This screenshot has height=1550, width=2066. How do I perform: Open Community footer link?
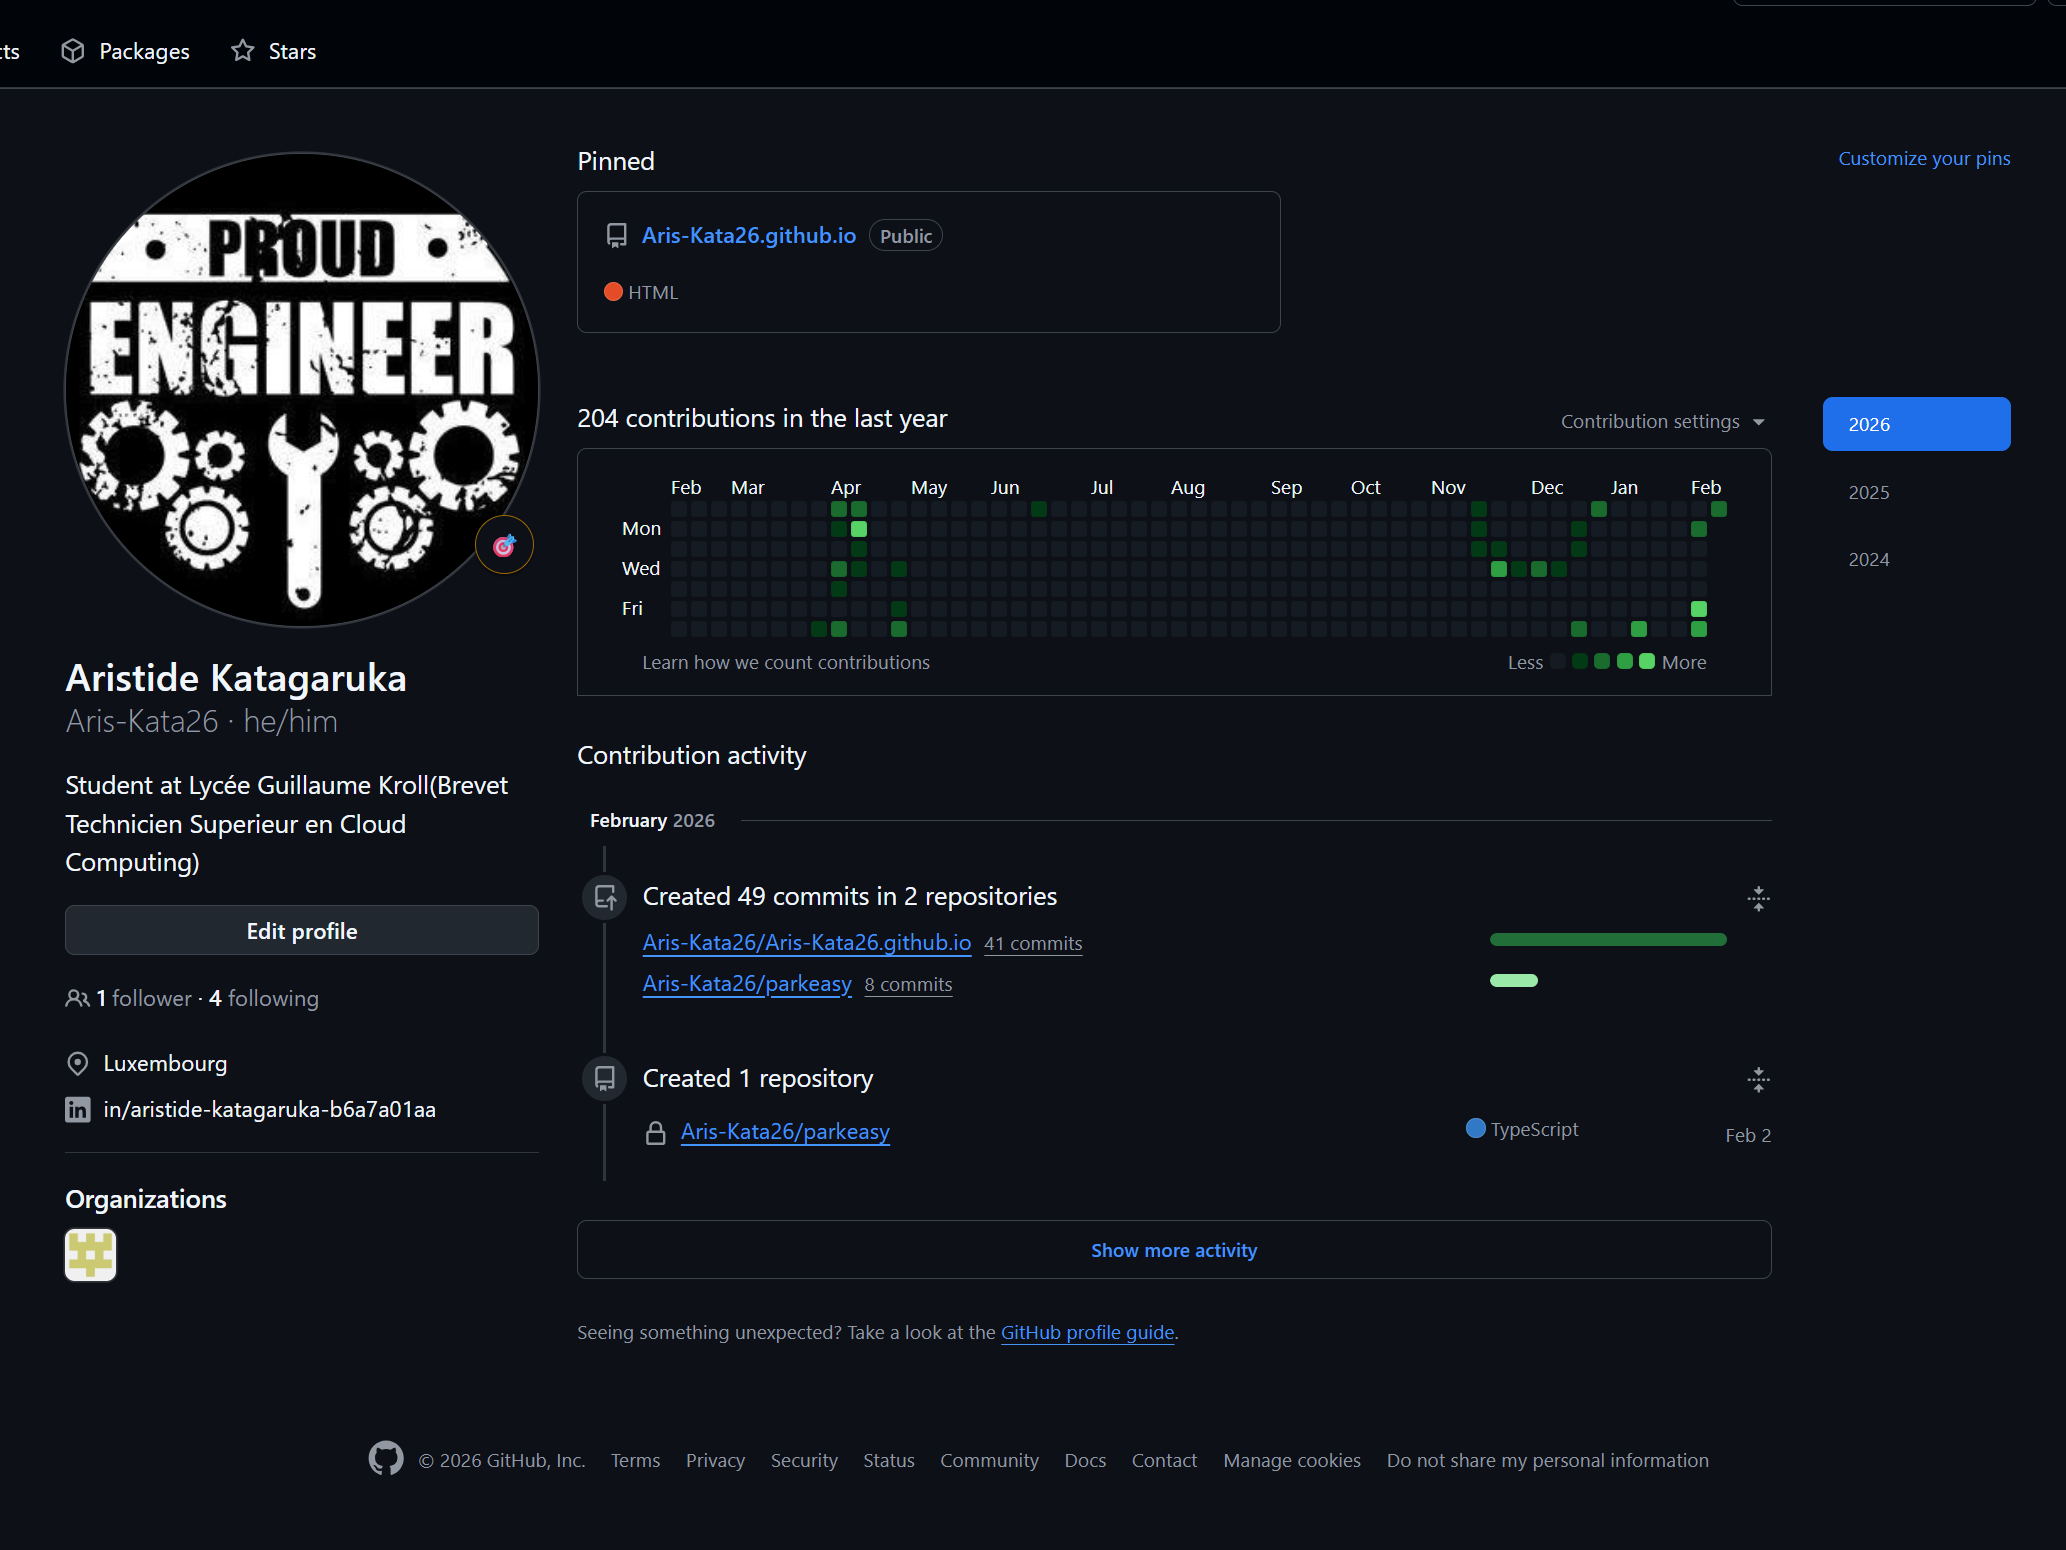pyautogui.click(x=989, y=1460)
